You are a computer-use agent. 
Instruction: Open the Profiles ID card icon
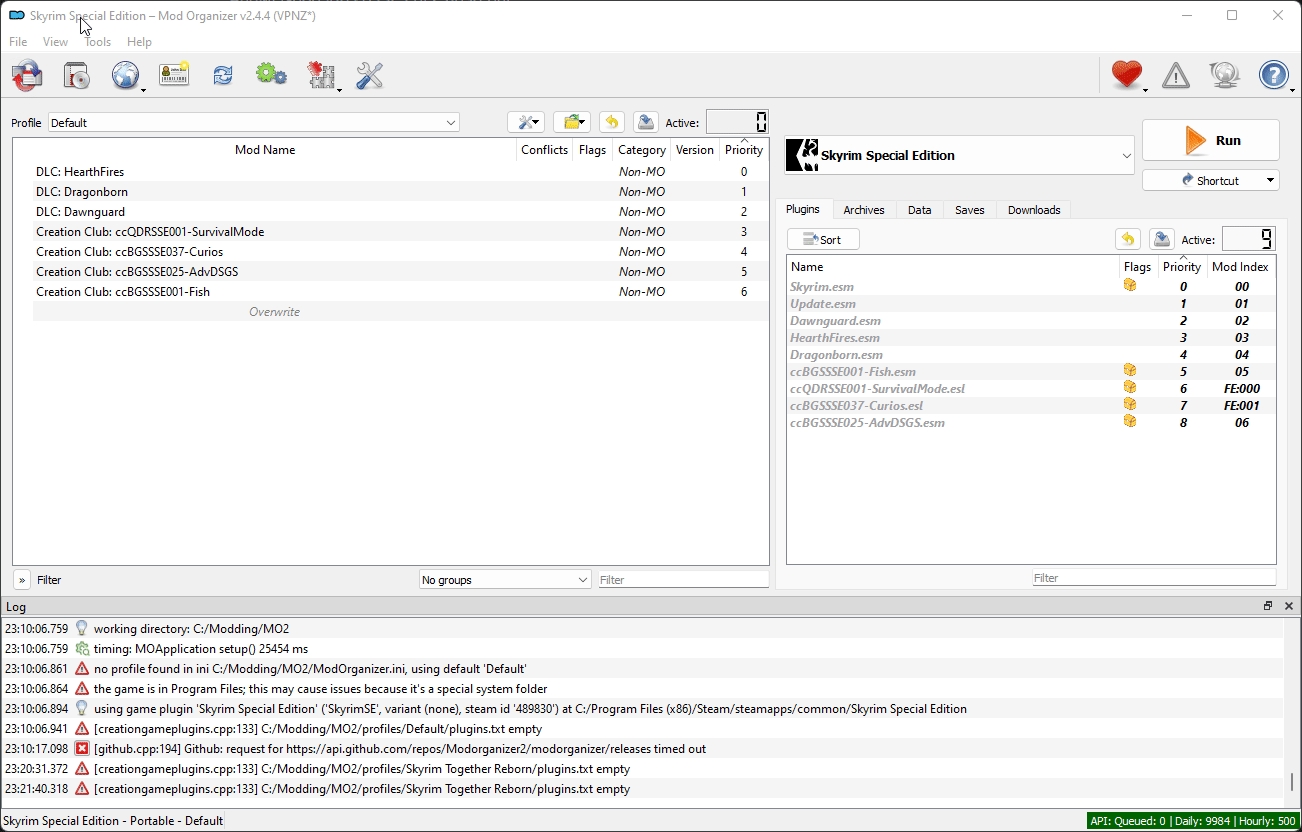point(174,76)
